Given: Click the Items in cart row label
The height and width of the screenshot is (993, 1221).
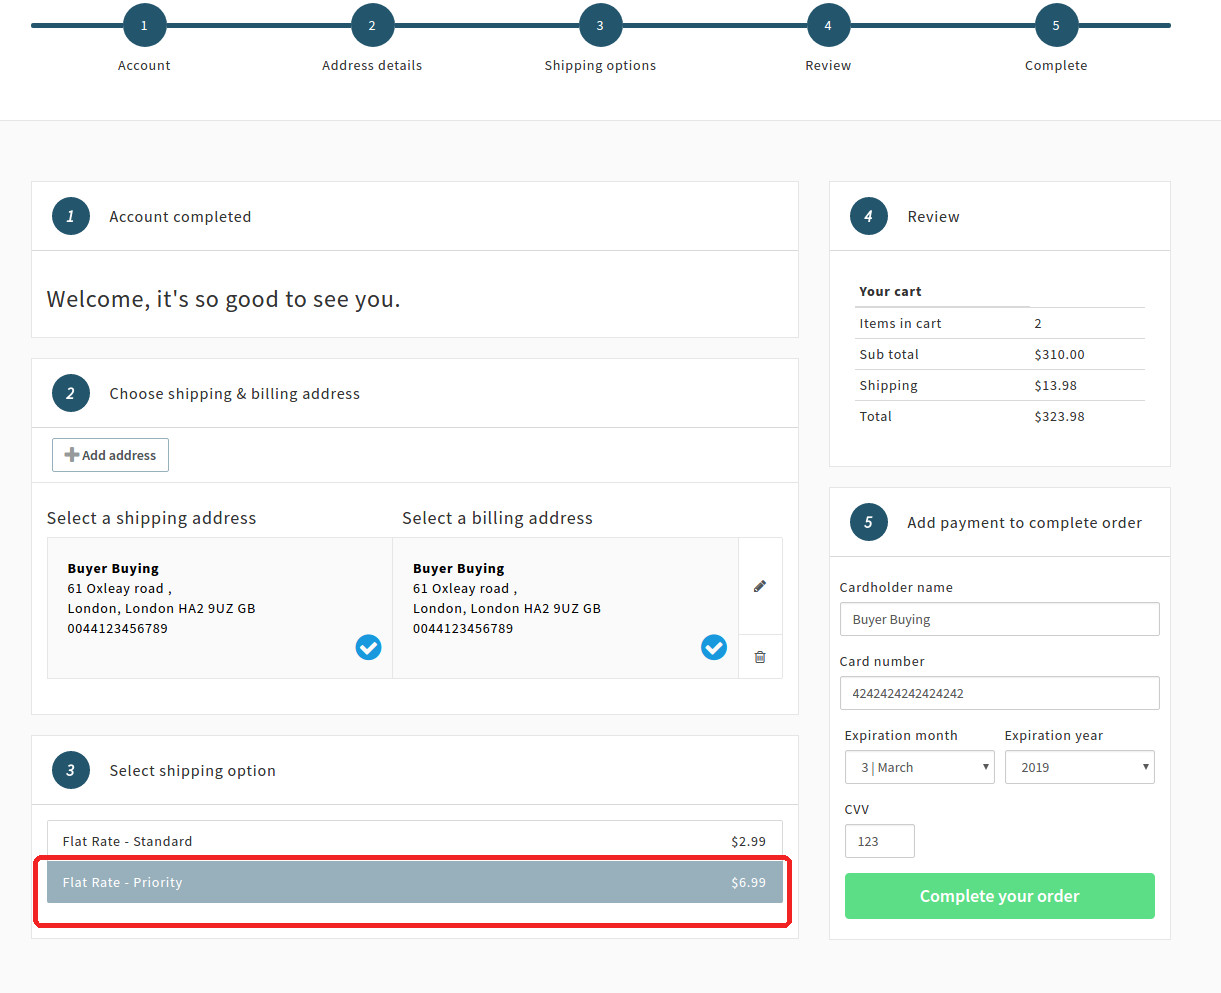Looking at the screenshot, I should [x=900, y=324].
